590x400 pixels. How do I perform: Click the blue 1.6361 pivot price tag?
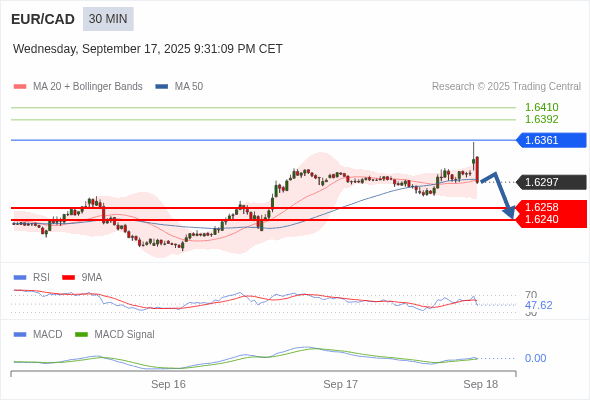(x=551, y=140)
